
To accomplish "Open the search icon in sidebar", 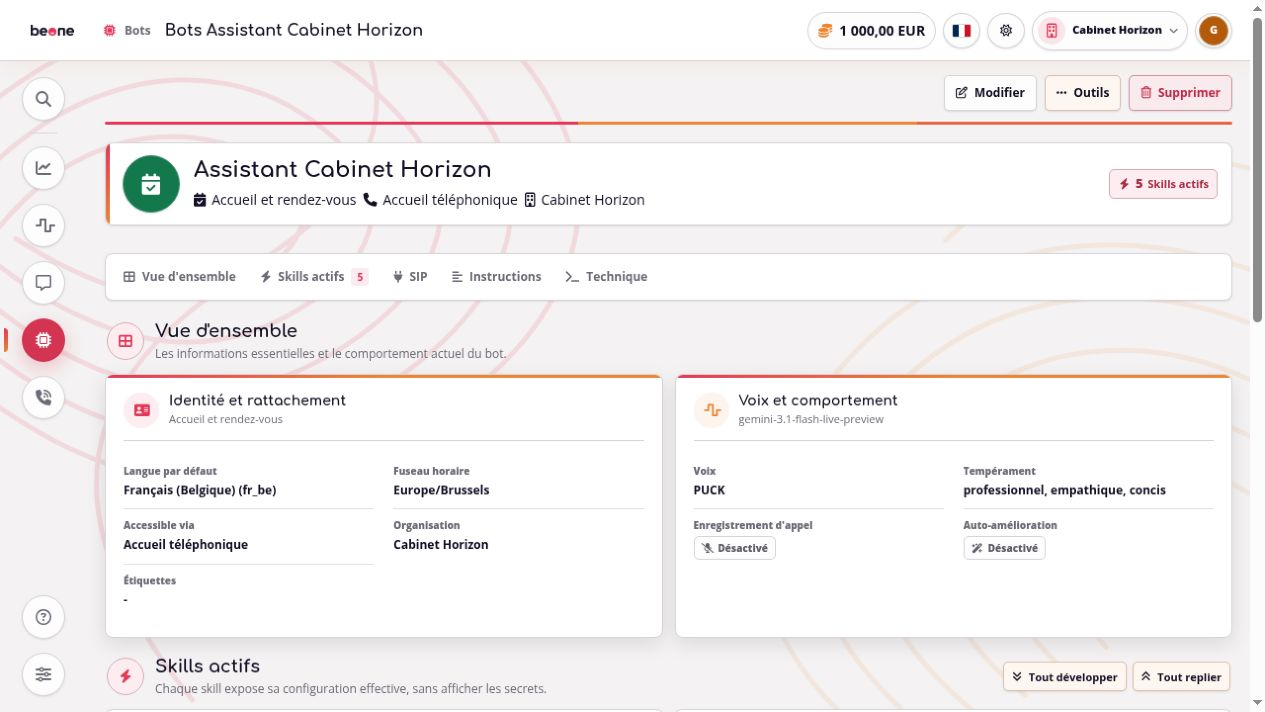I will [x=43, y=99].
